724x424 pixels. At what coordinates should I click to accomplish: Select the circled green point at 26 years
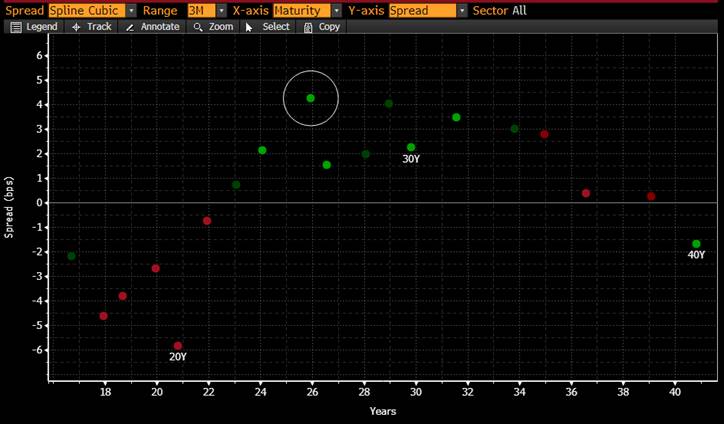point(310,98)
